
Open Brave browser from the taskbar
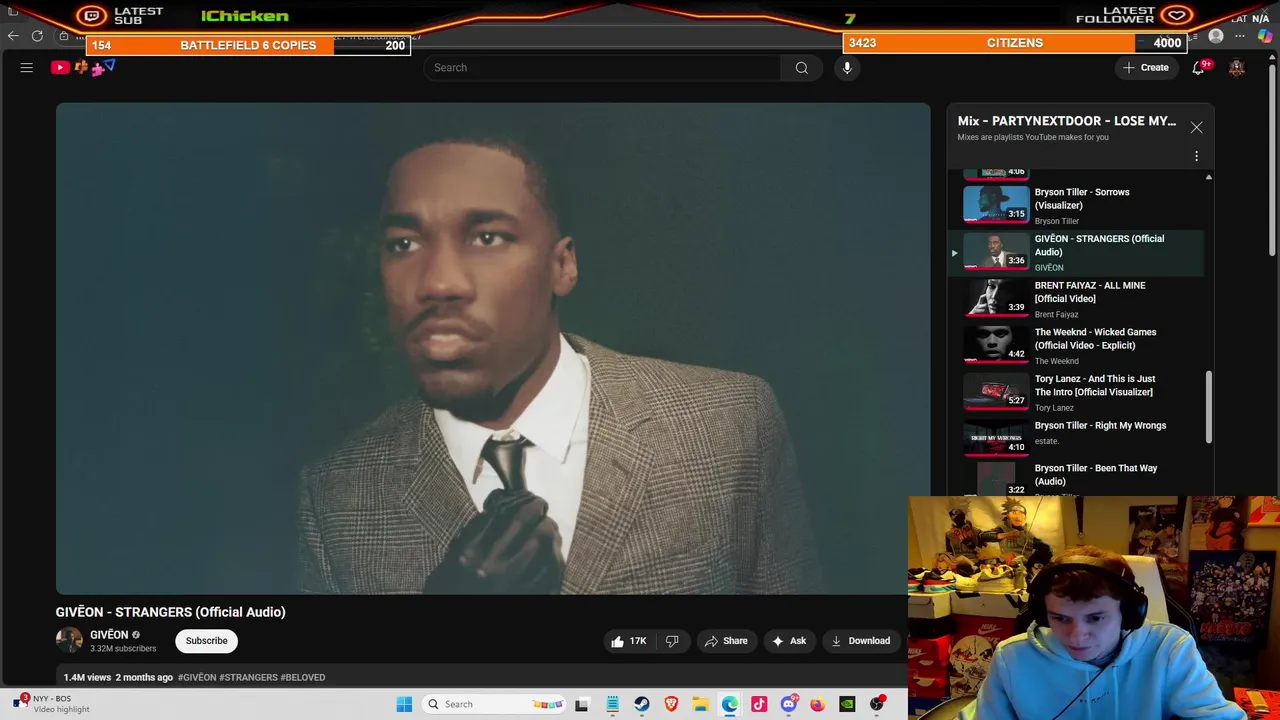coord(671,704)
